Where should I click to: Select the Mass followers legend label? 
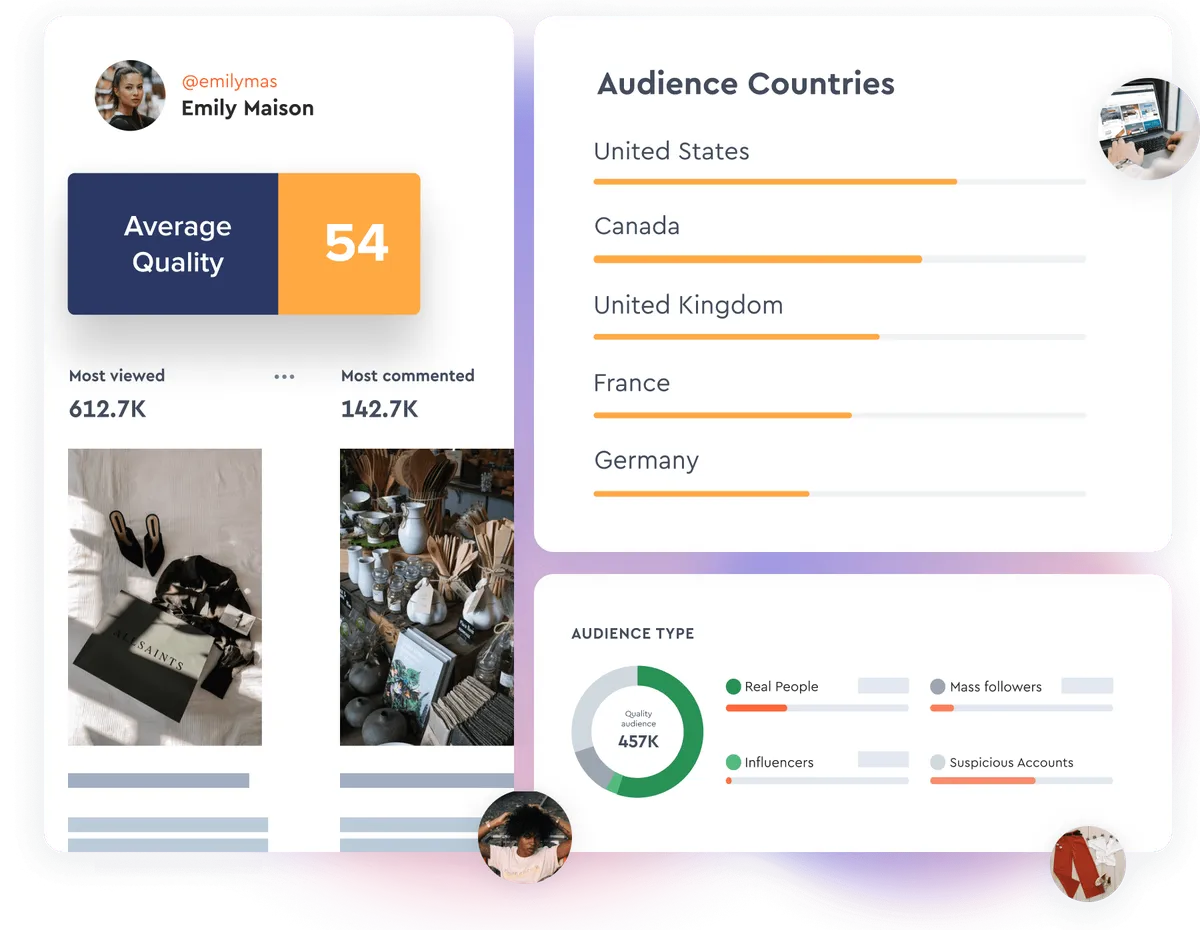995,687
